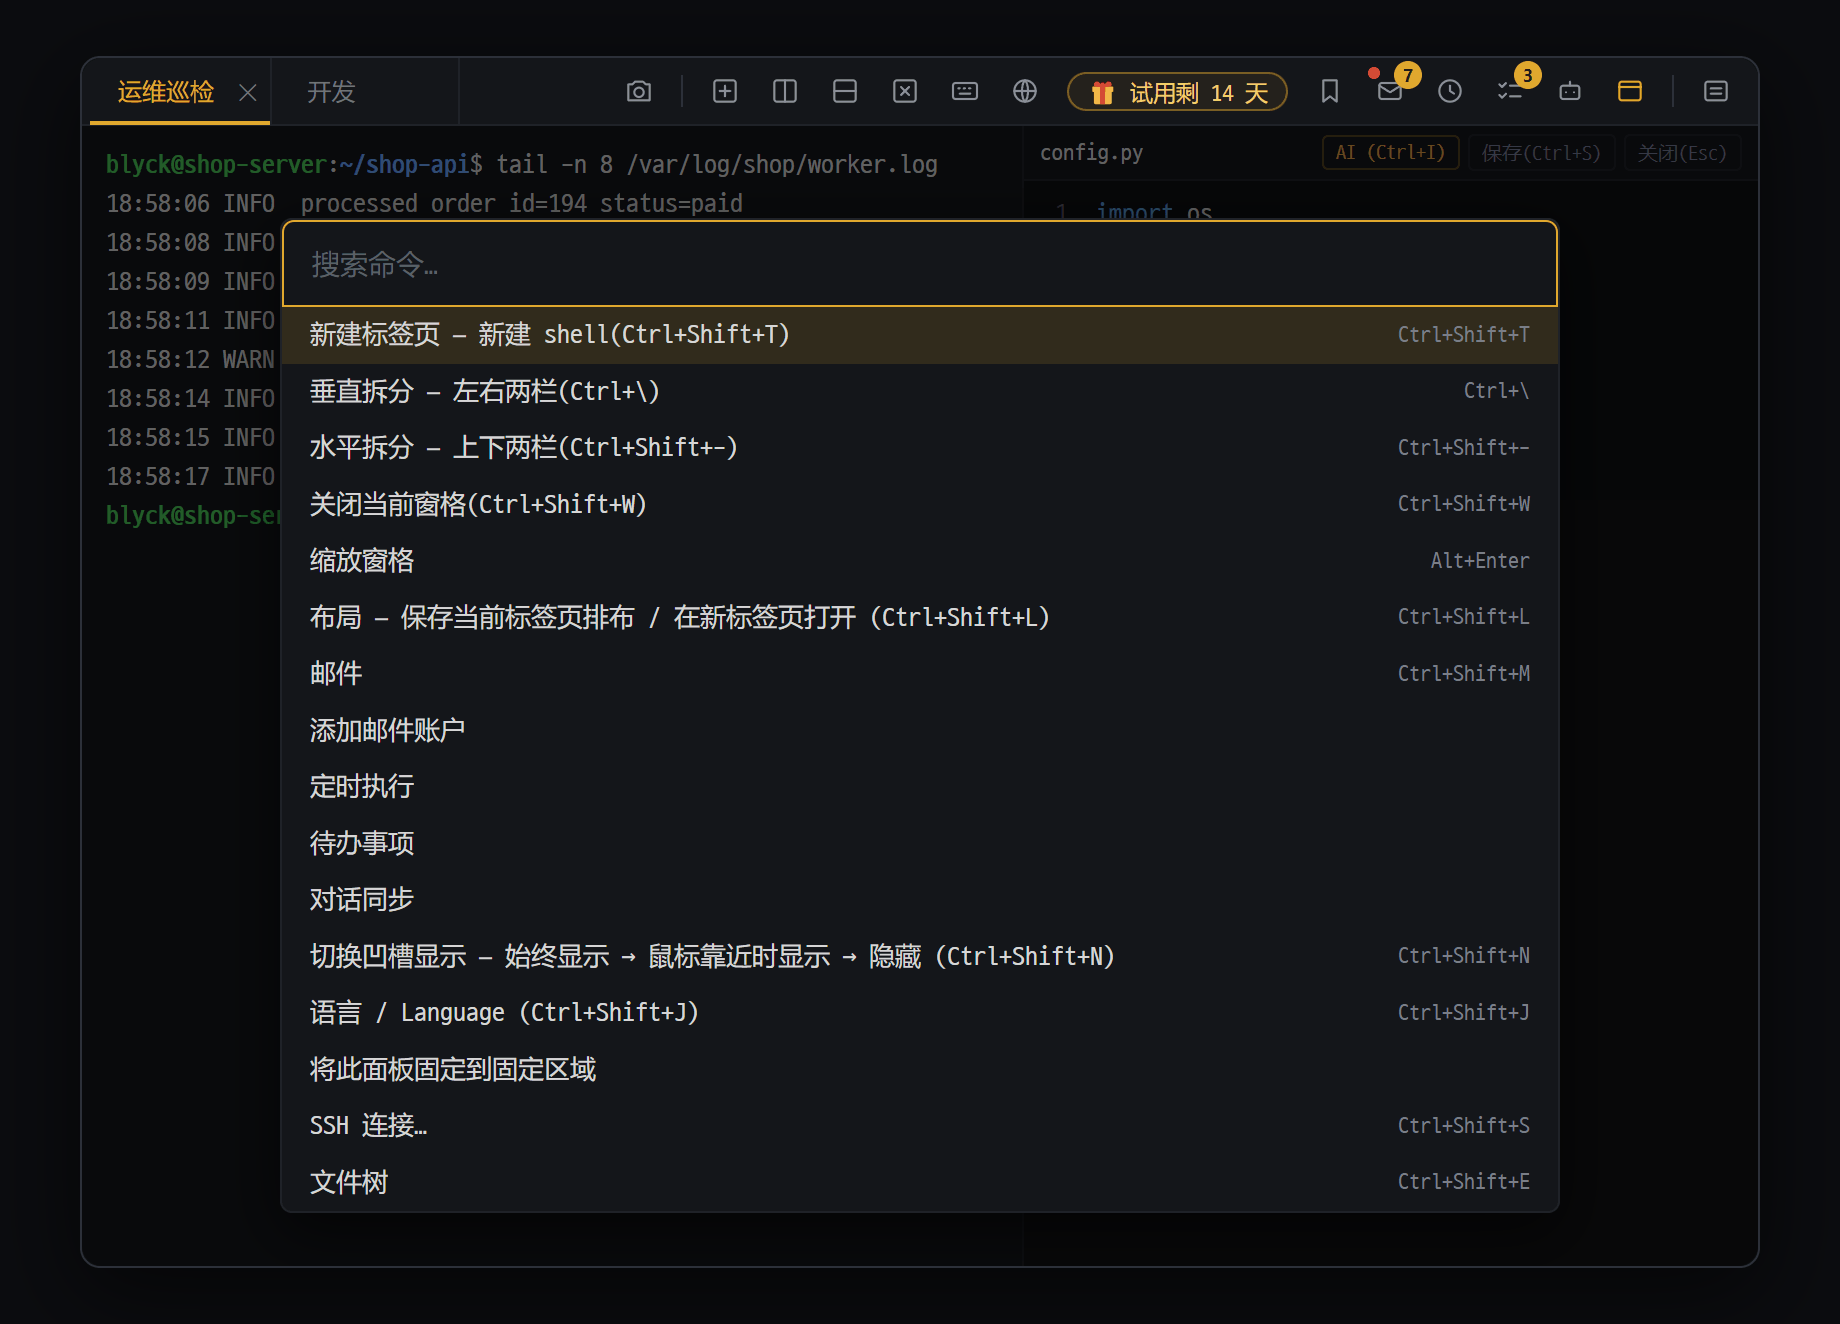1840x1324 pixels.
Task: Click the 试用剩 14 天 trial badge
Action: (1177, 92)
